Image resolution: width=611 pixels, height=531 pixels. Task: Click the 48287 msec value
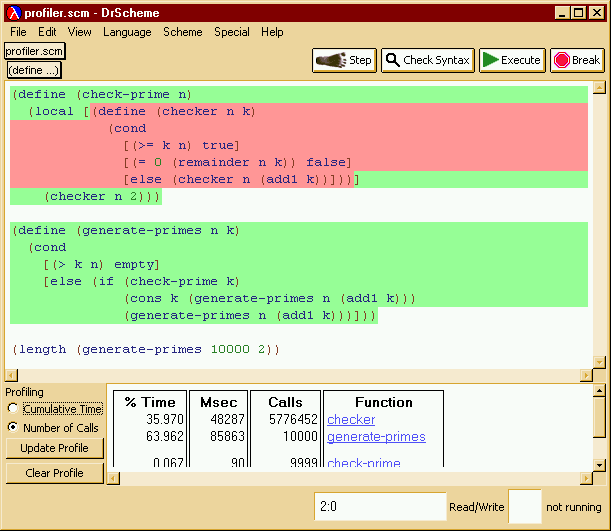tap(228, 419)
